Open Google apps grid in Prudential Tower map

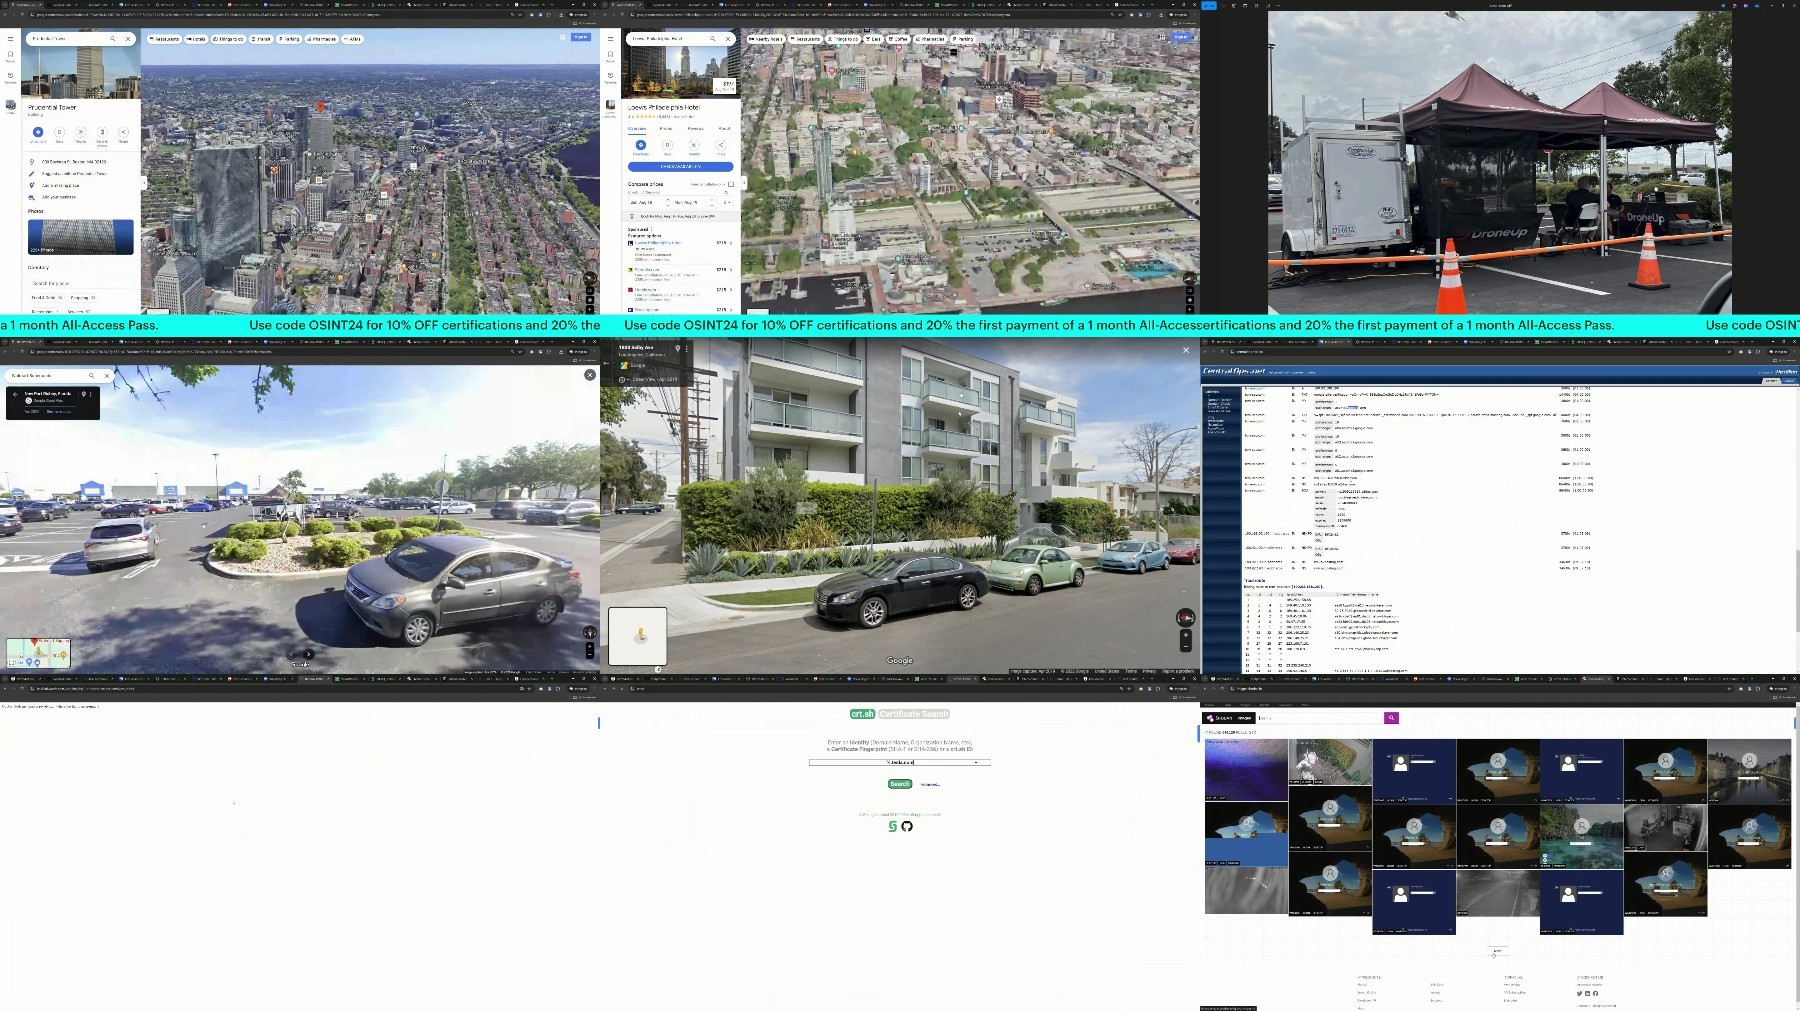(x=563, y=37)
